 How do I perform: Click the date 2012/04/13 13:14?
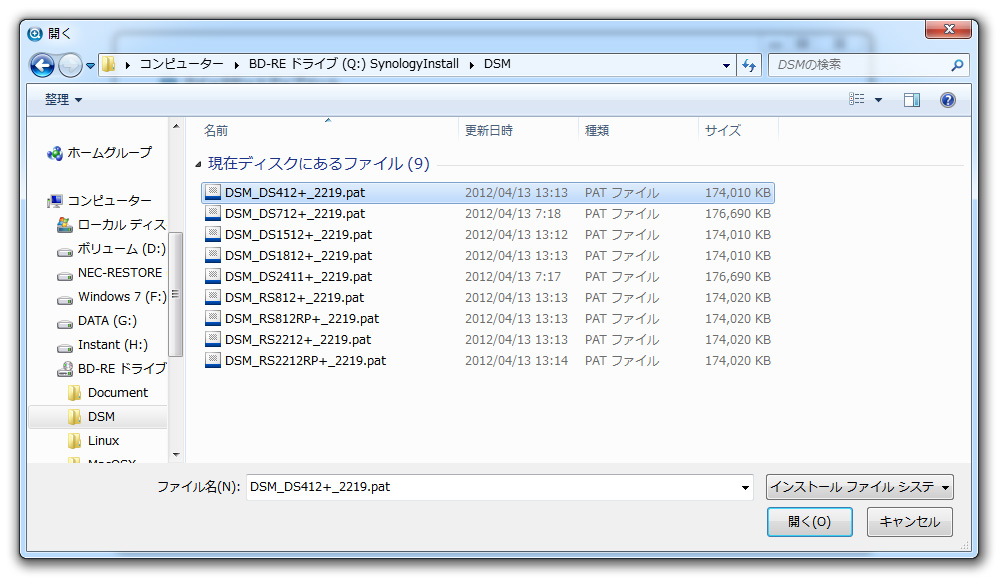516,361
